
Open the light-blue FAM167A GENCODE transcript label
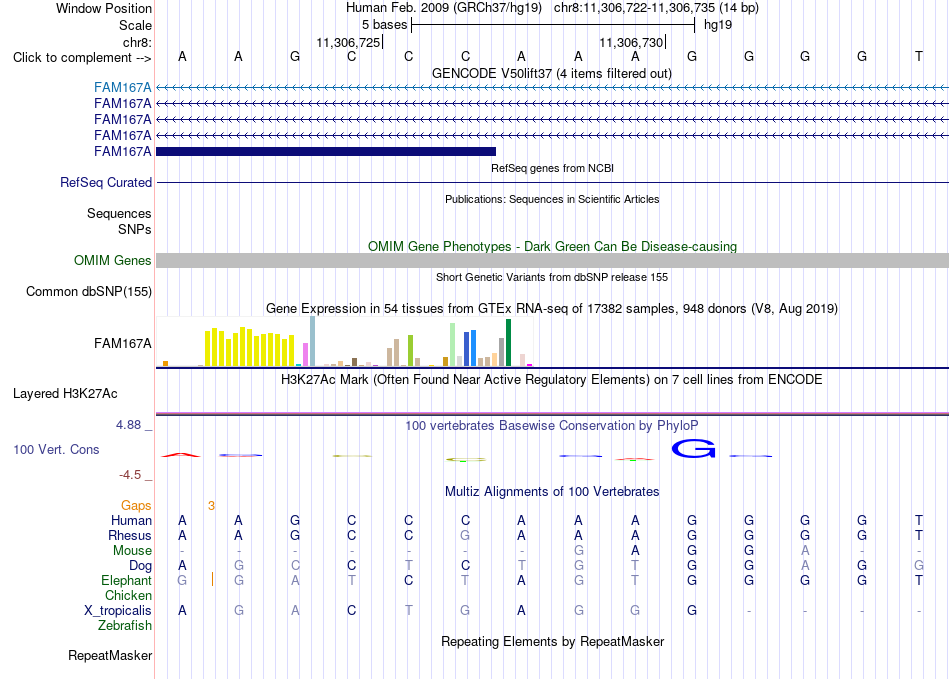click(x=122, y=88)
